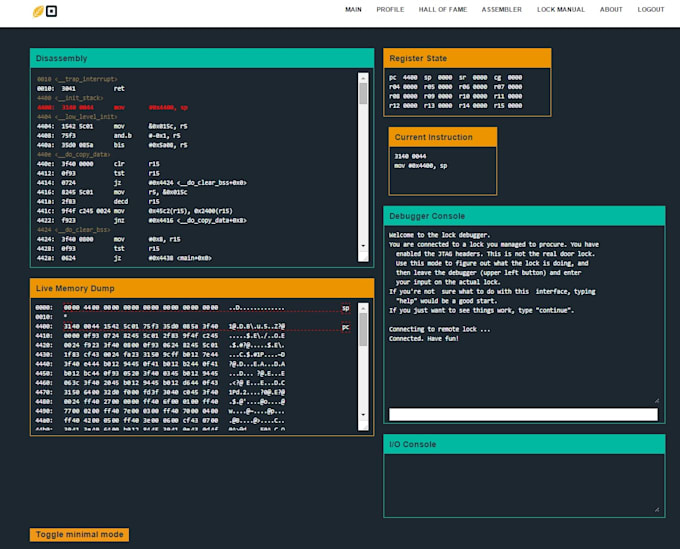This screenshot has height=549, width=680.
Task: Click the square lock icon in header
Action: coord(51,12)
